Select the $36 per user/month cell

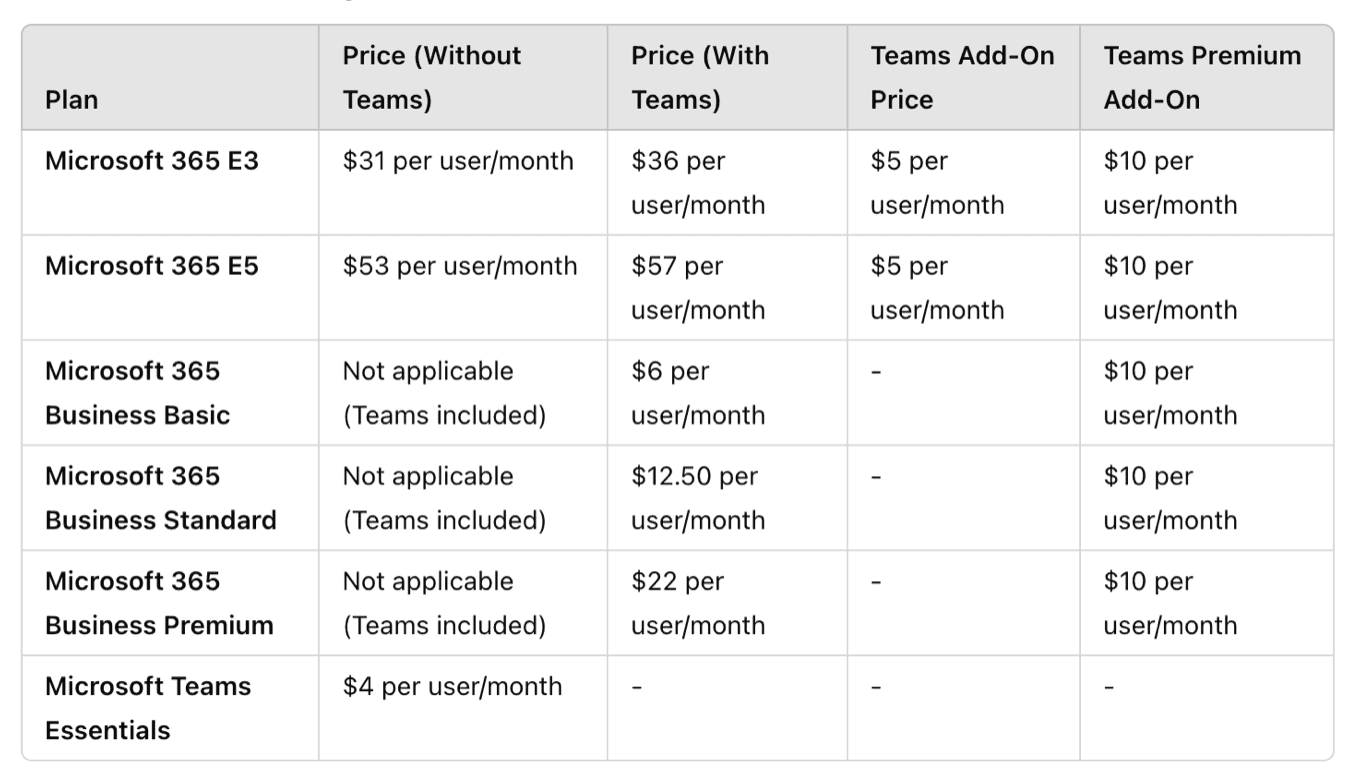698,183
